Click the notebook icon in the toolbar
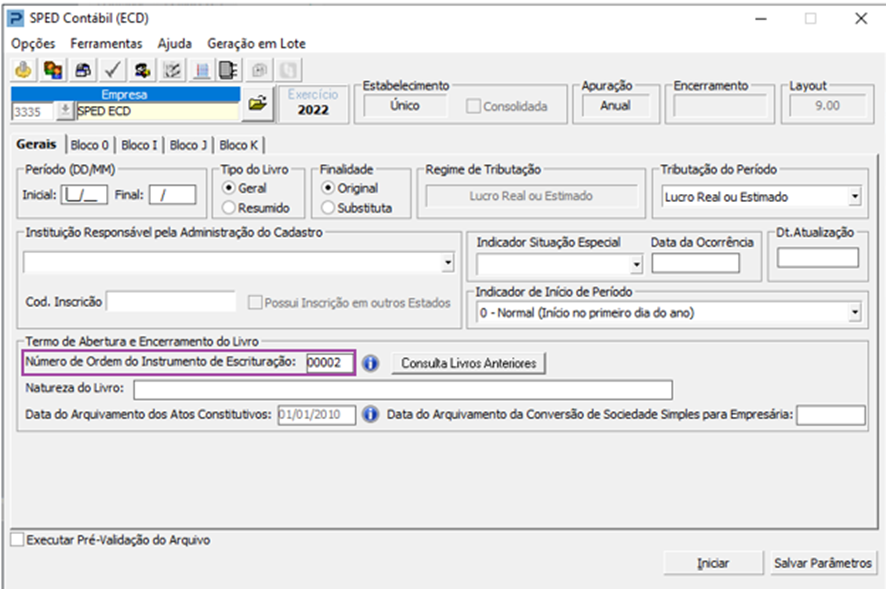The image size is (886, 589). click(228, 70)
